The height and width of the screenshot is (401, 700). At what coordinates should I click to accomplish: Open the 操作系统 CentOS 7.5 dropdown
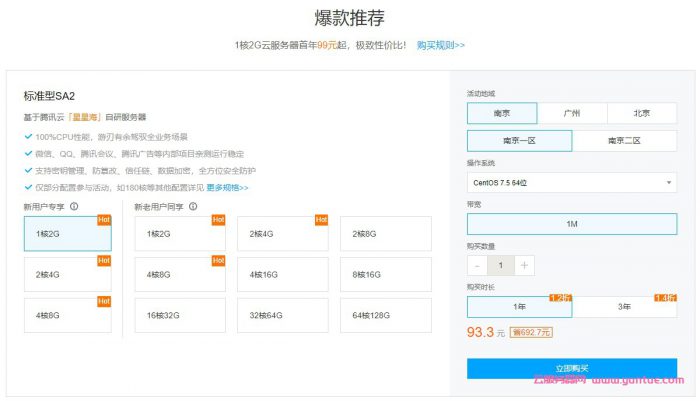point(571,183)
